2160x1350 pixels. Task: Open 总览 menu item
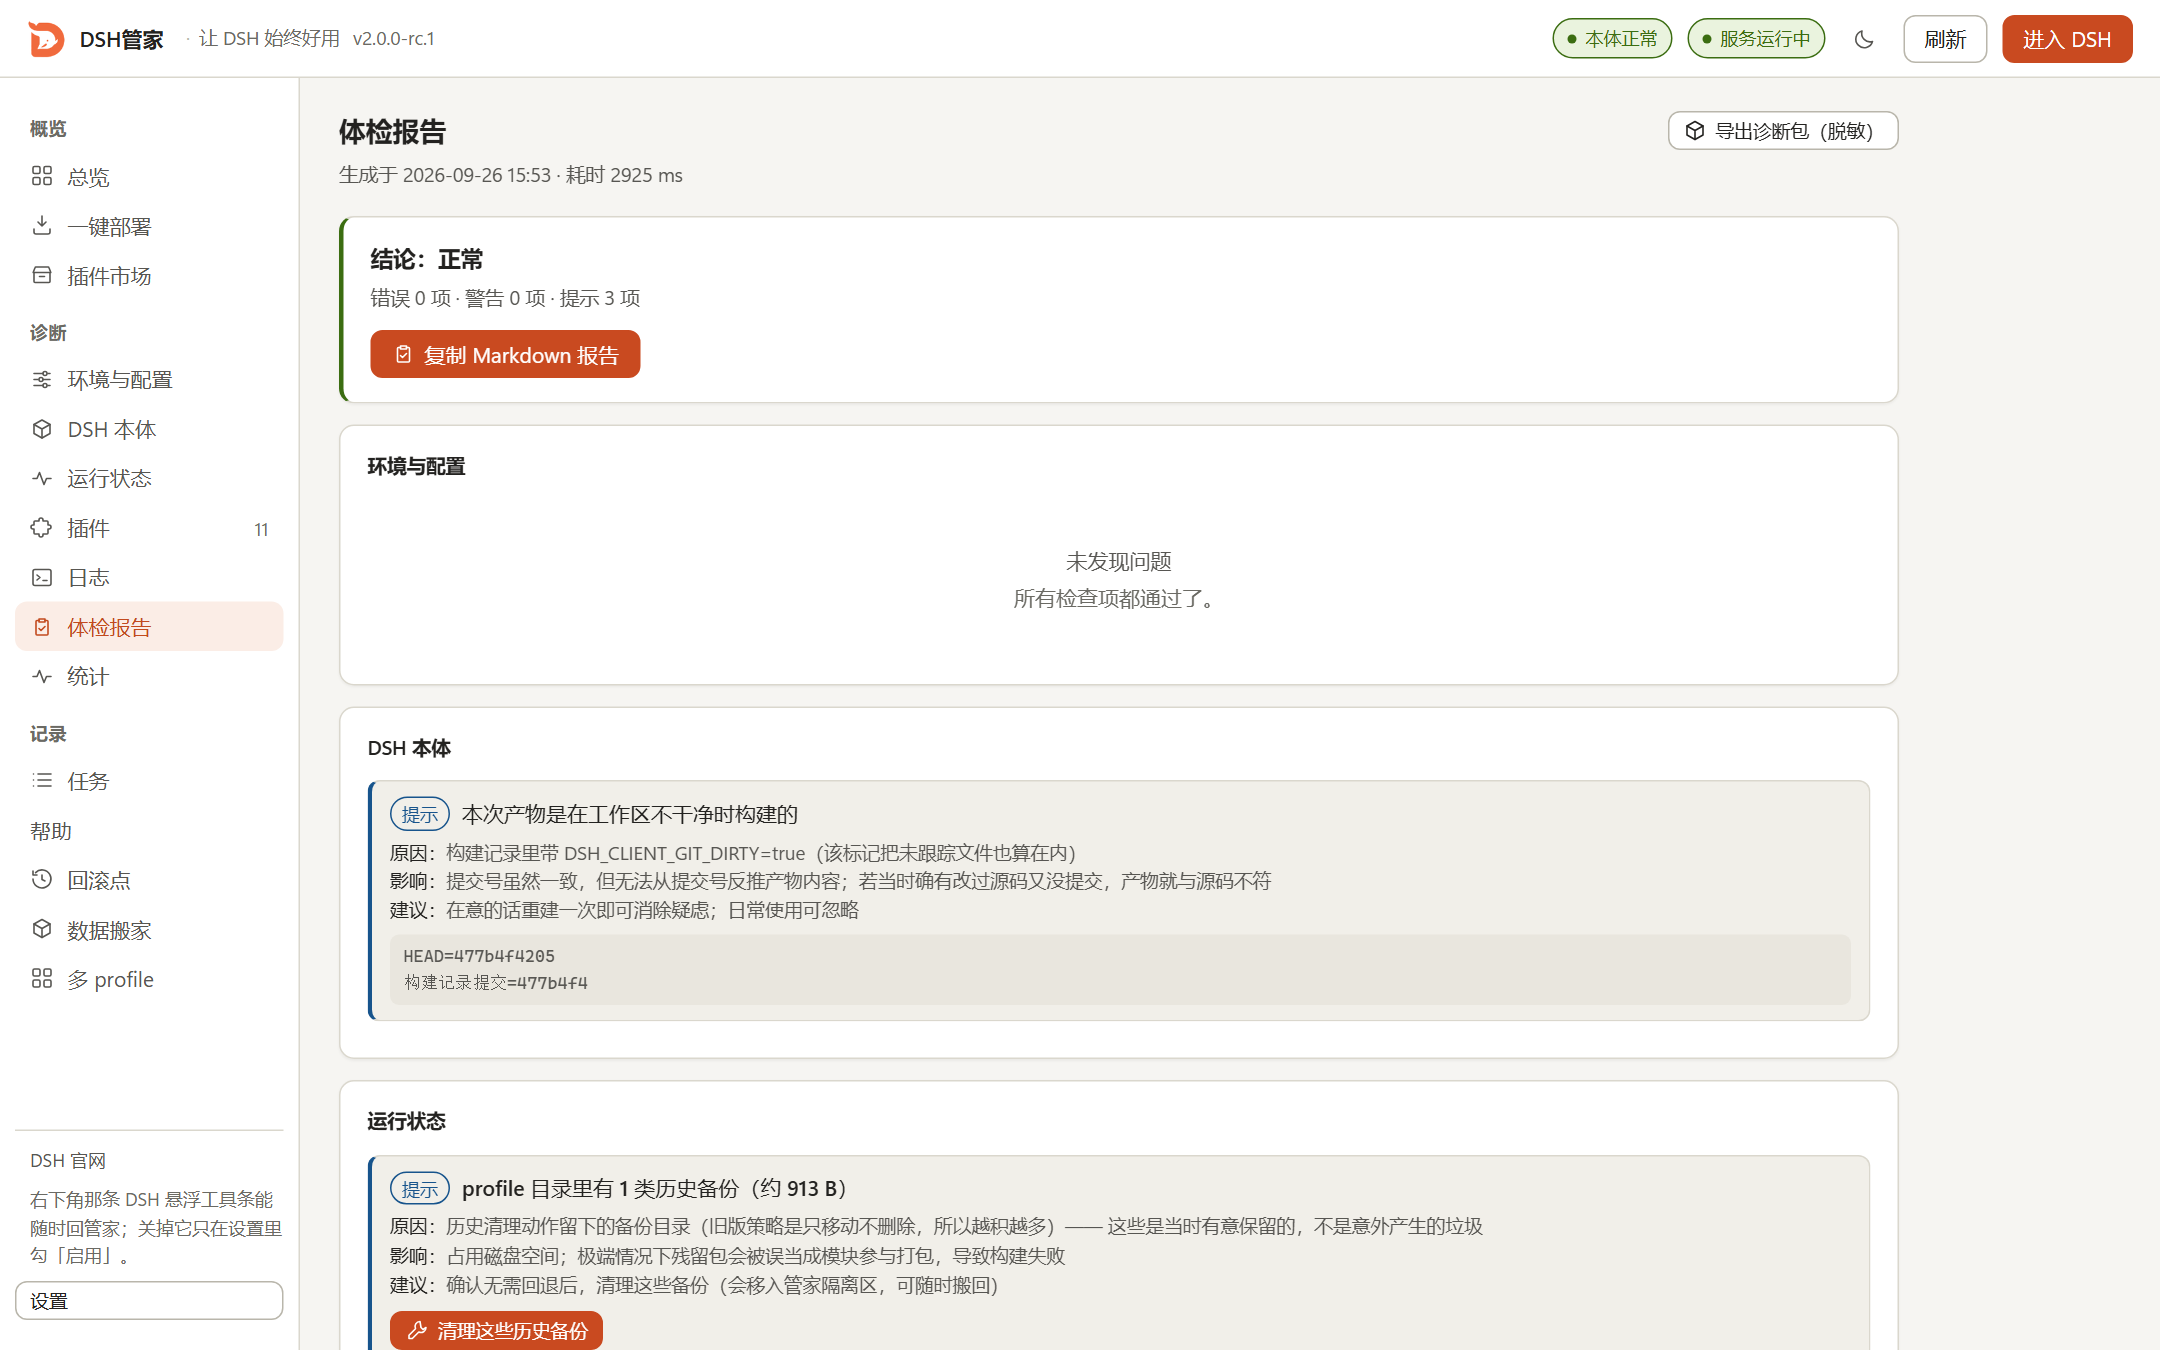pyautogui.click(x=149, y=177)
